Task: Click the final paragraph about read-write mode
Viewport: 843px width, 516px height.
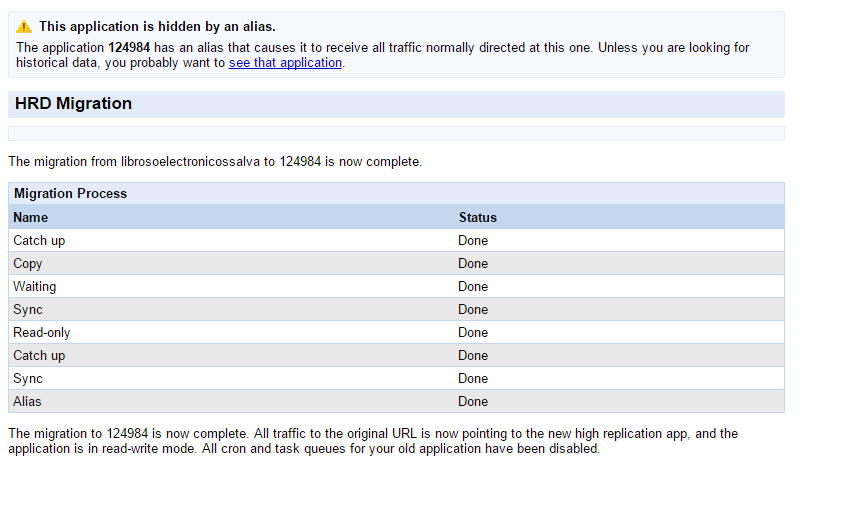Action: click(x=372, y=441)
